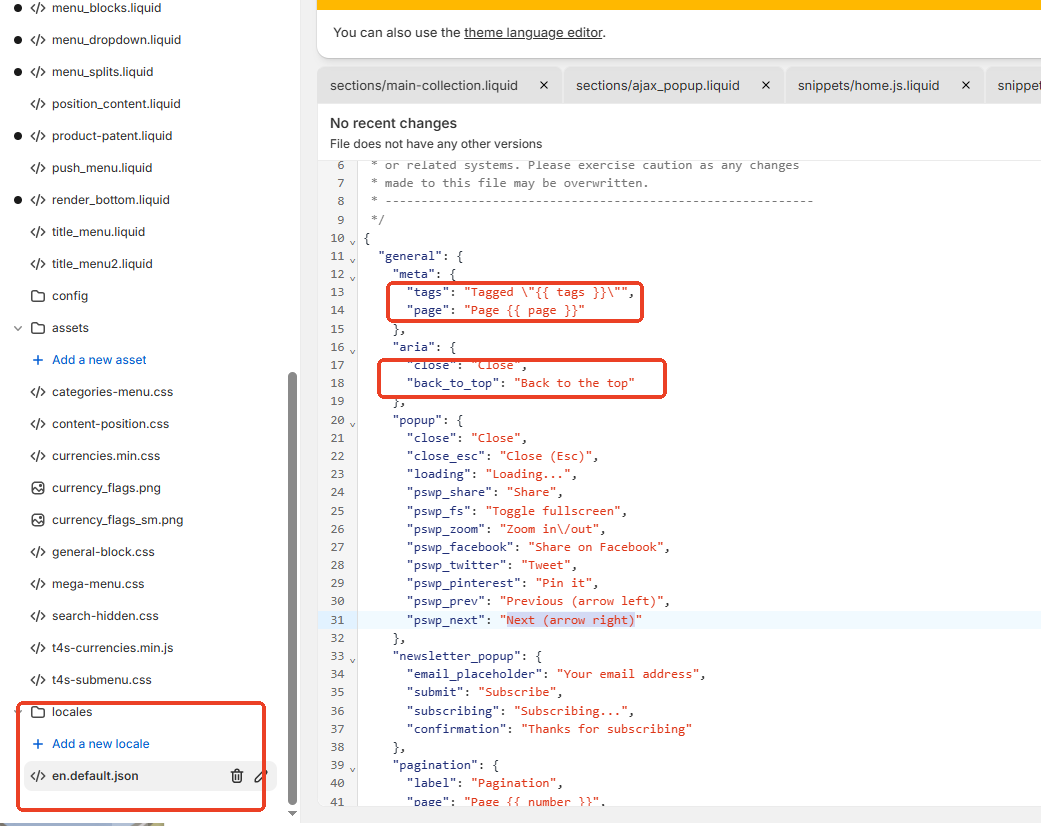Click Add a new asset
Screen dimensions: 1041x826
99,360
